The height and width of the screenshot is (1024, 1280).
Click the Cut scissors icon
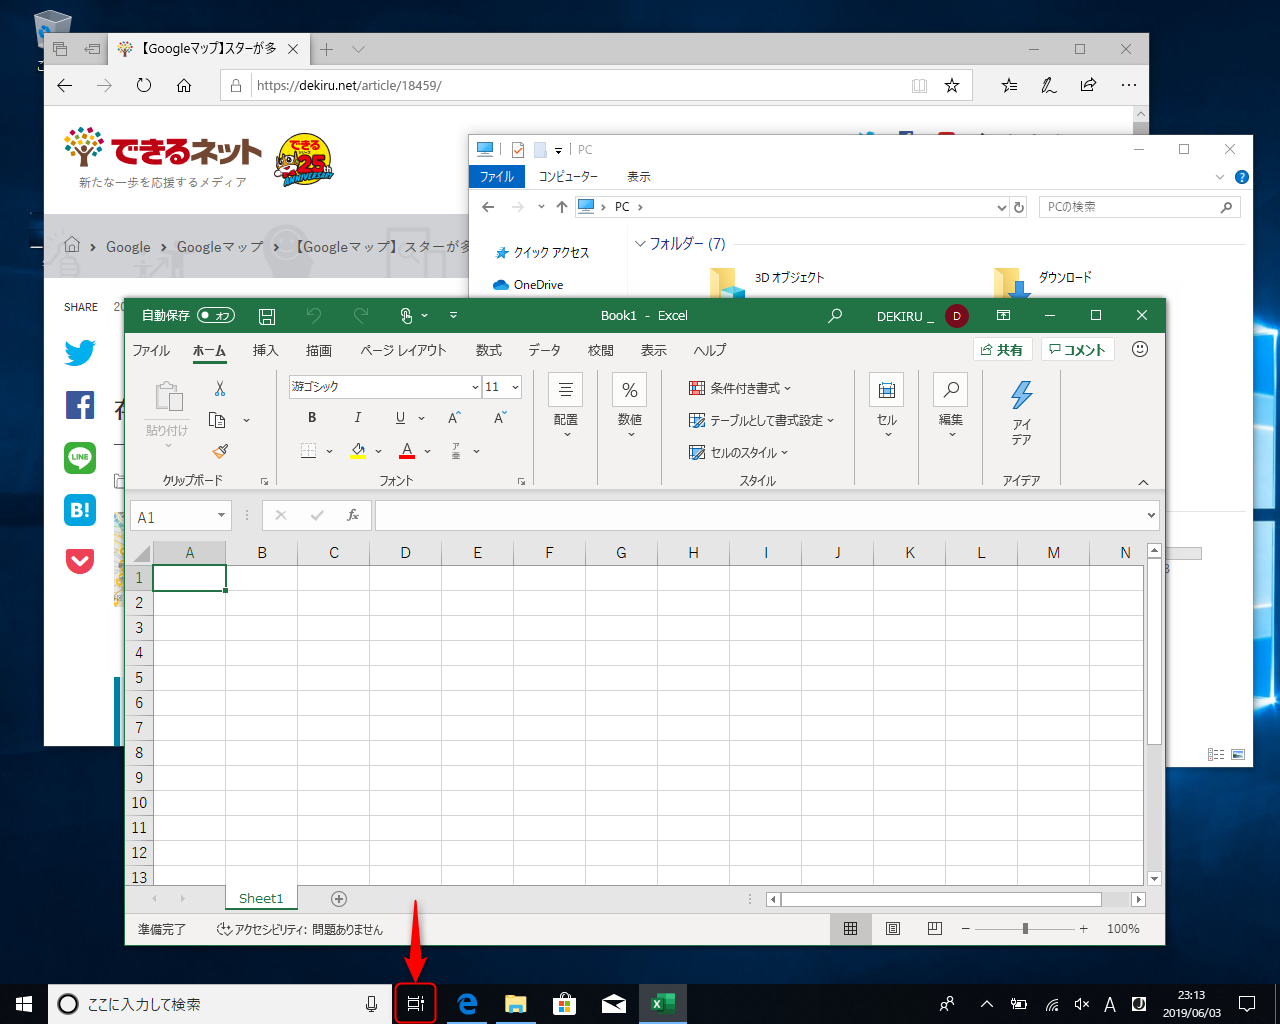pyautogui.click(x=220, y=388)
